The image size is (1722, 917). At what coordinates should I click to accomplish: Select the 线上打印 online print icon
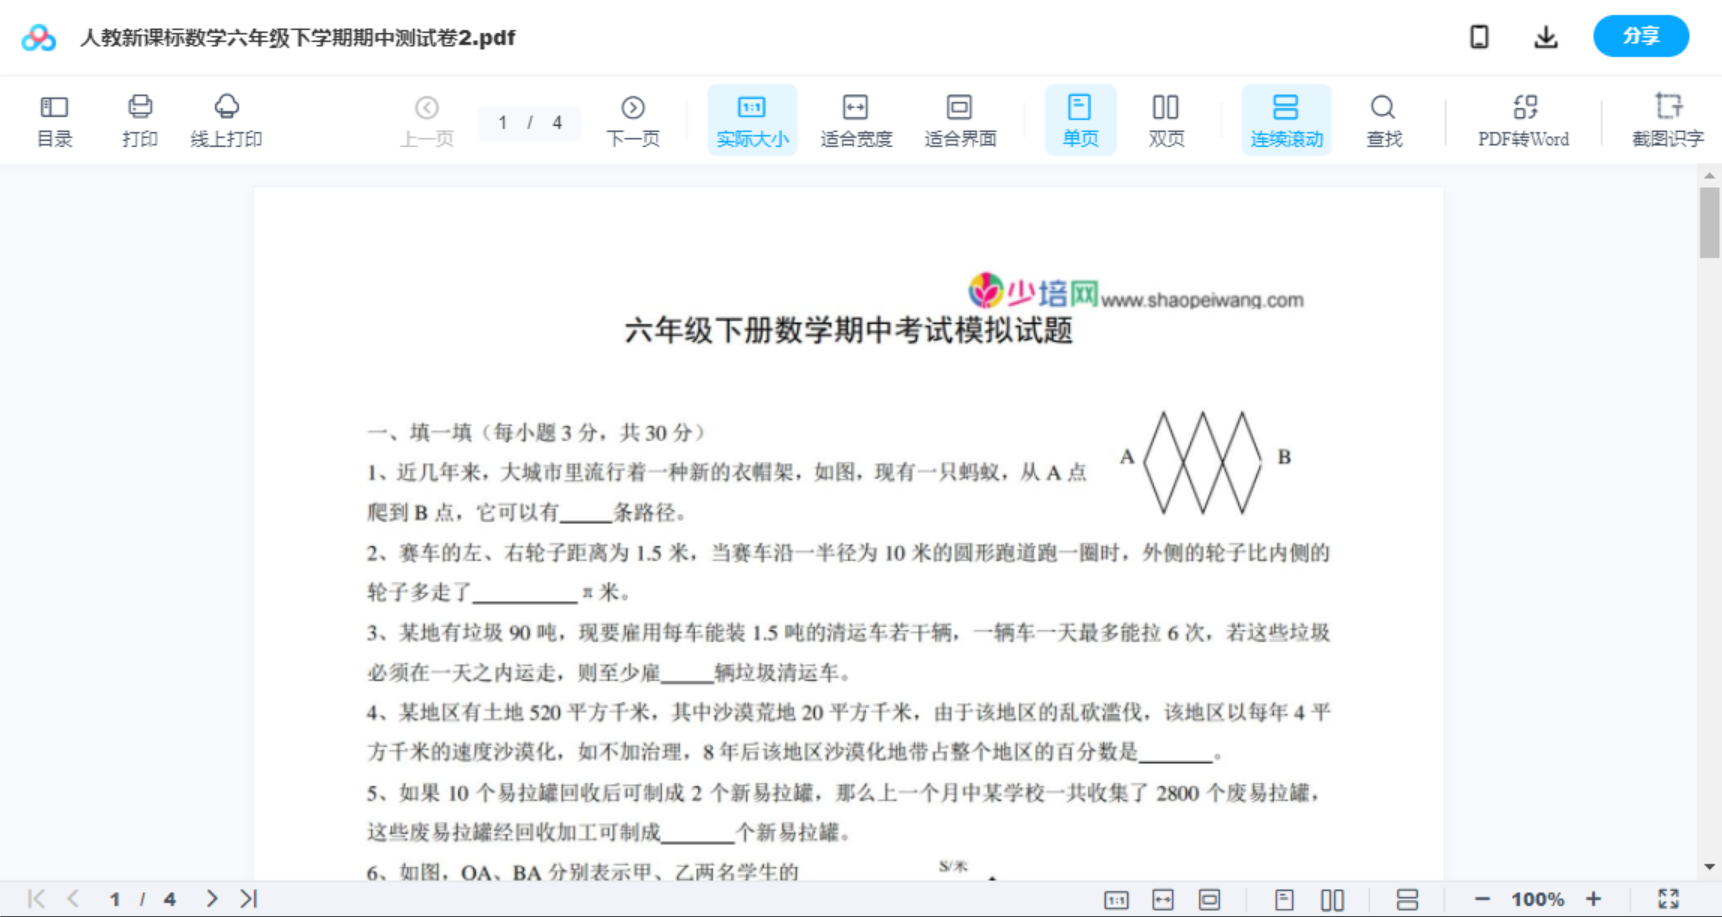[226, 118]
